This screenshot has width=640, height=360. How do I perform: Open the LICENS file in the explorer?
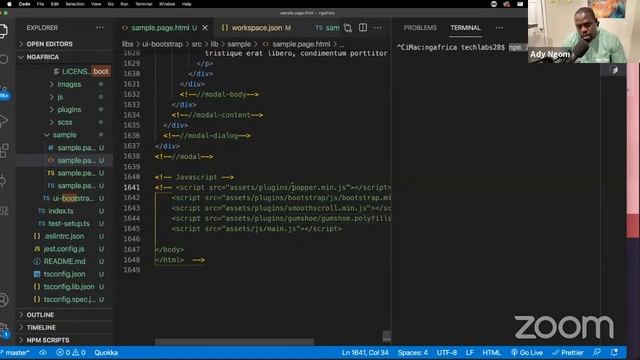pyautogui.click(x=75, y=72)
